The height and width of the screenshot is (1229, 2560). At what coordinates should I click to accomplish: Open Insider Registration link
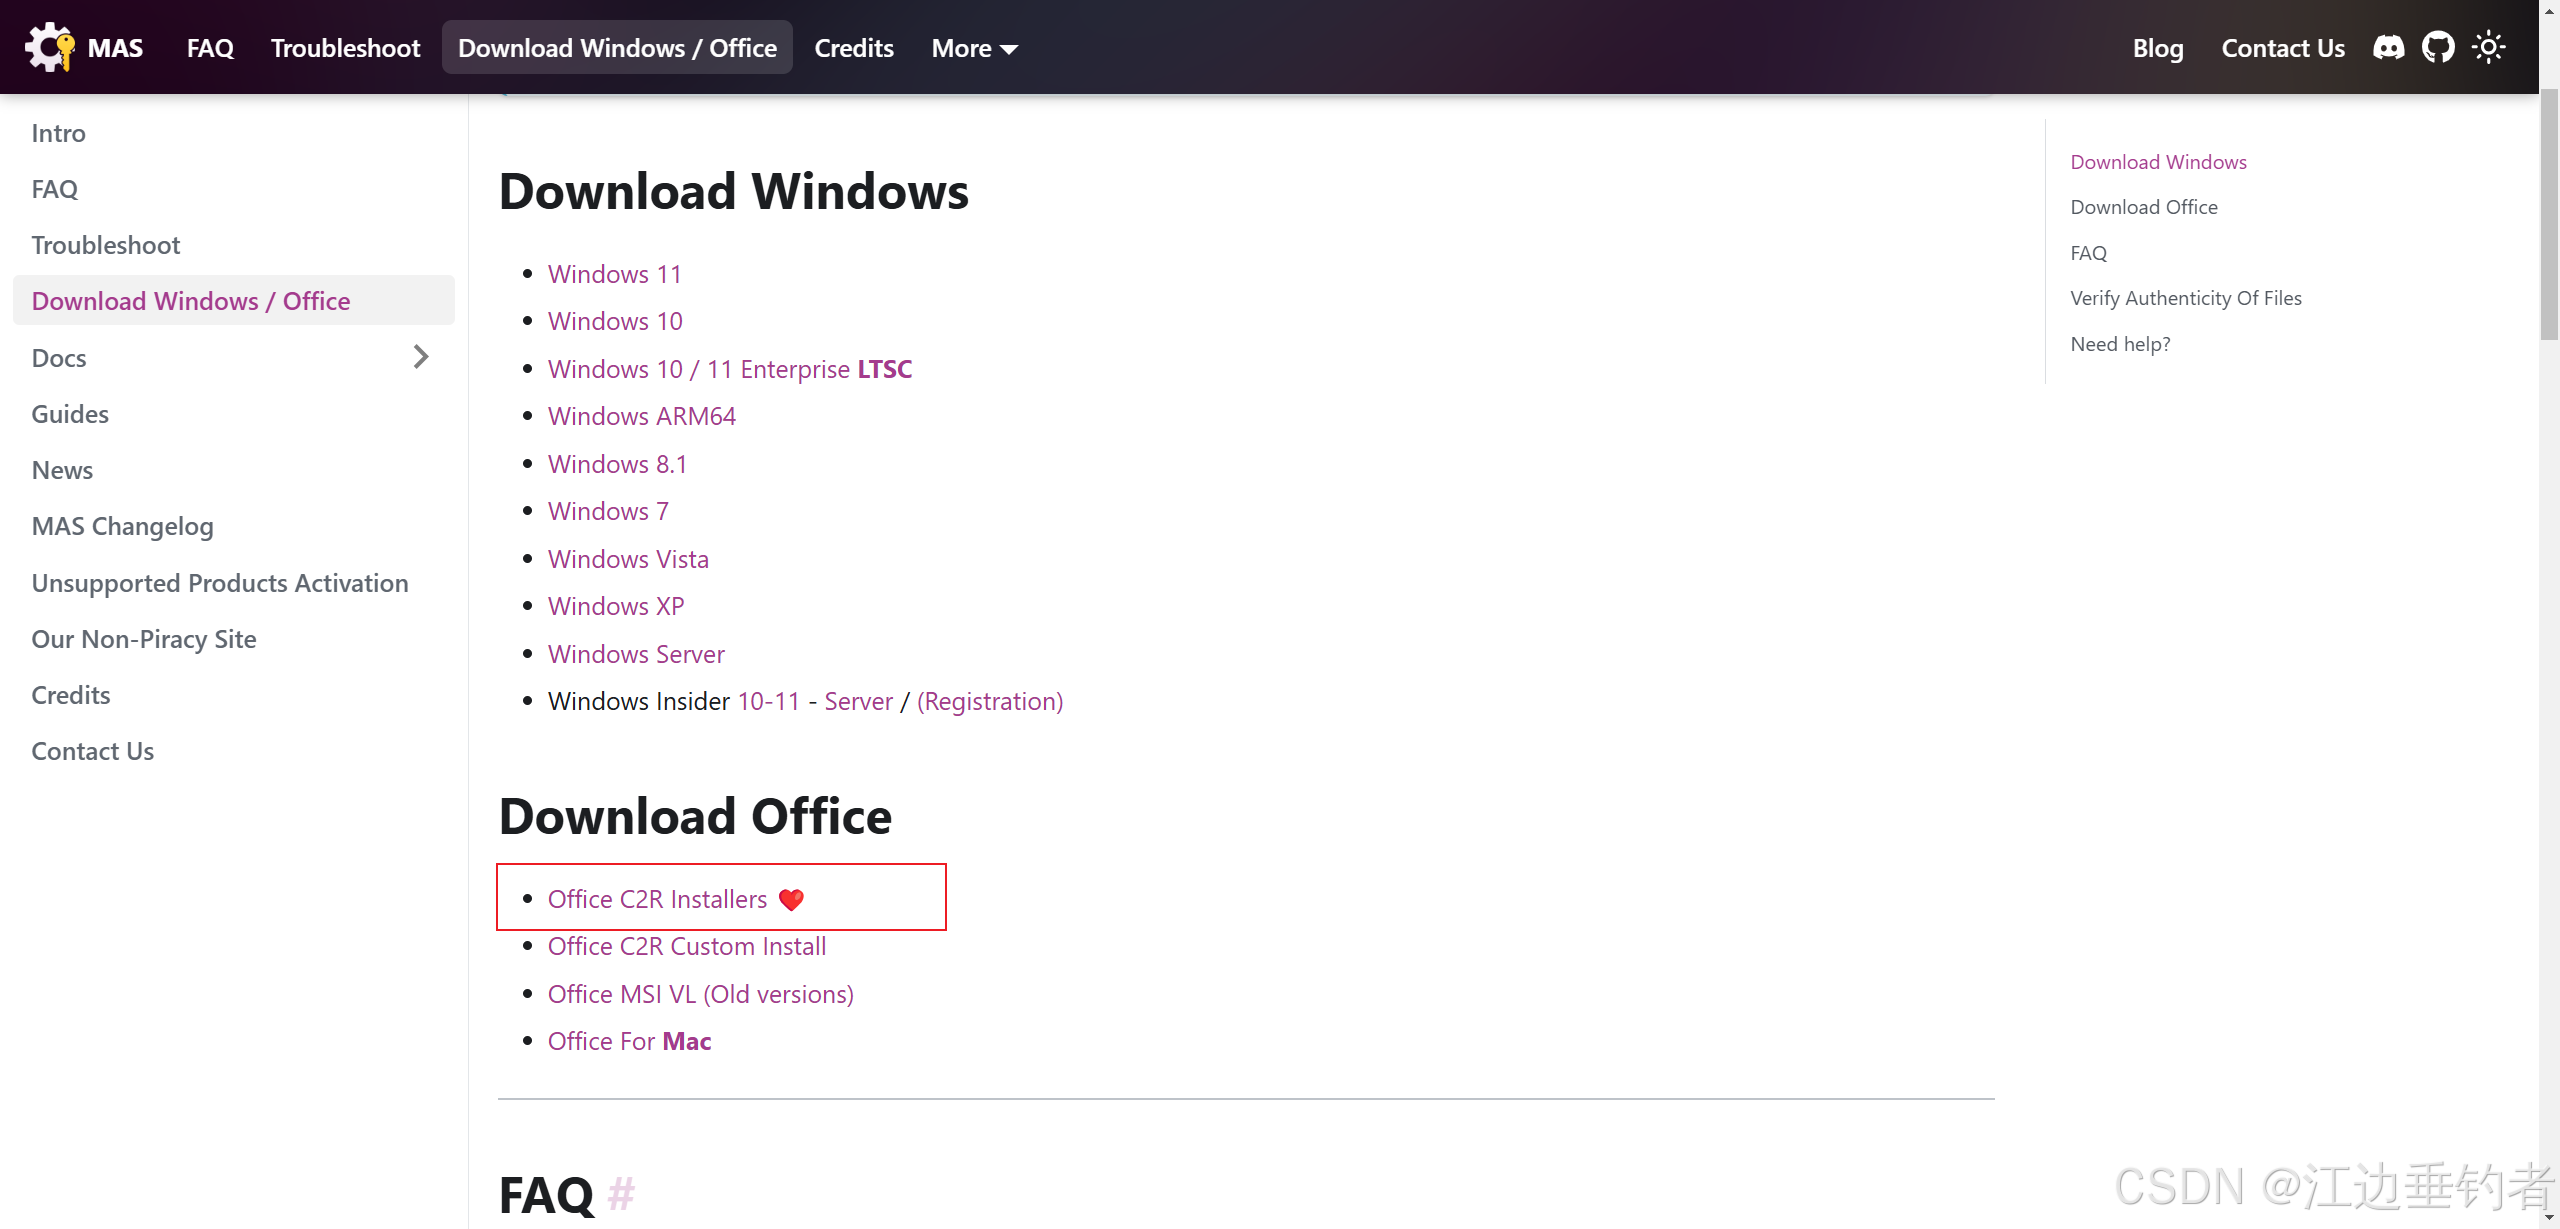tap(989, 701)
